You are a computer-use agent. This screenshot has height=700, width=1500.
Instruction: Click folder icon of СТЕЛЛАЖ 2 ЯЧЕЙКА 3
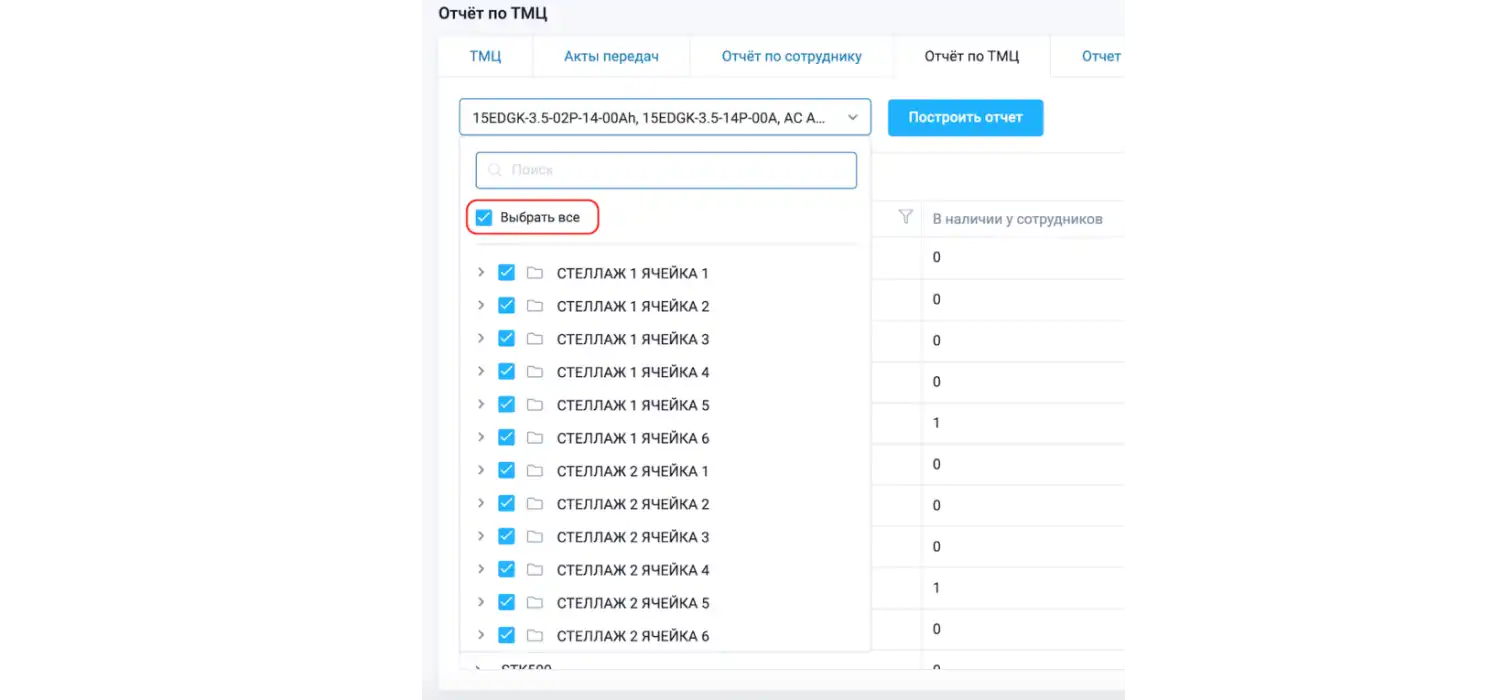pyautogui.click(x=535, y=537)
